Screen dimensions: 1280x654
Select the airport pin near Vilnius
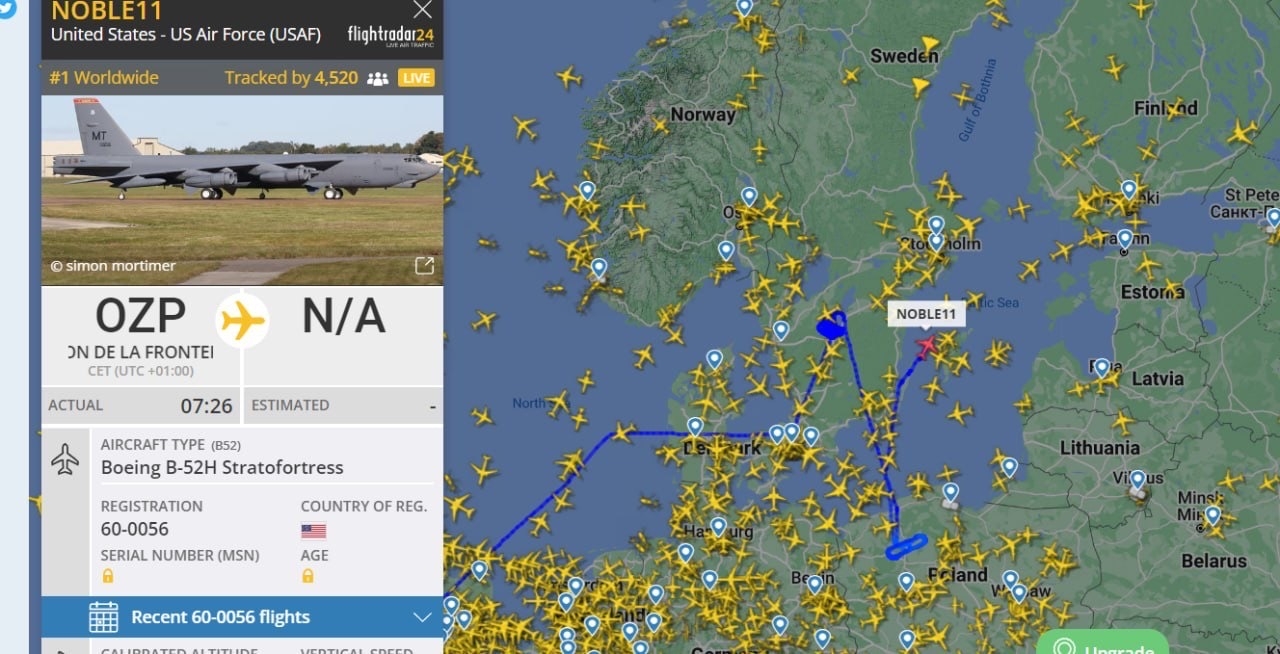point(1137,481)
